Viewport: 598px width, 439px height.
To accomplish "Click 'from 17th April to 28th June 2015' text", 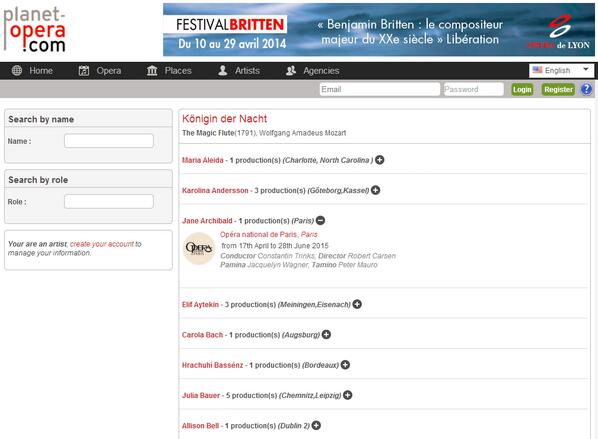I will pos(275,246).
